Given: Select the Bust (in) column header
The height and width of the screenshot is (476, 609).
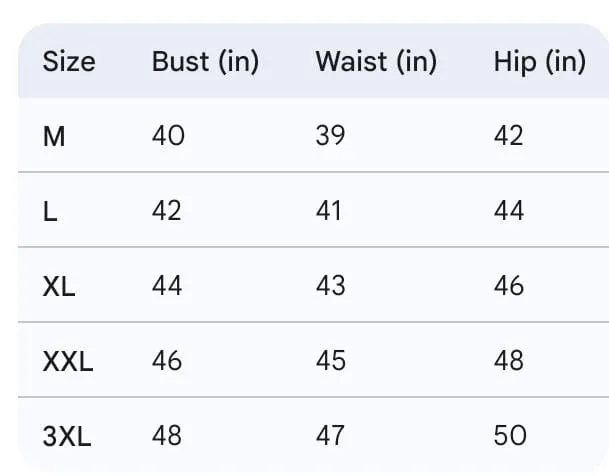Looking at the screenshot, I should tap(205, 61).
